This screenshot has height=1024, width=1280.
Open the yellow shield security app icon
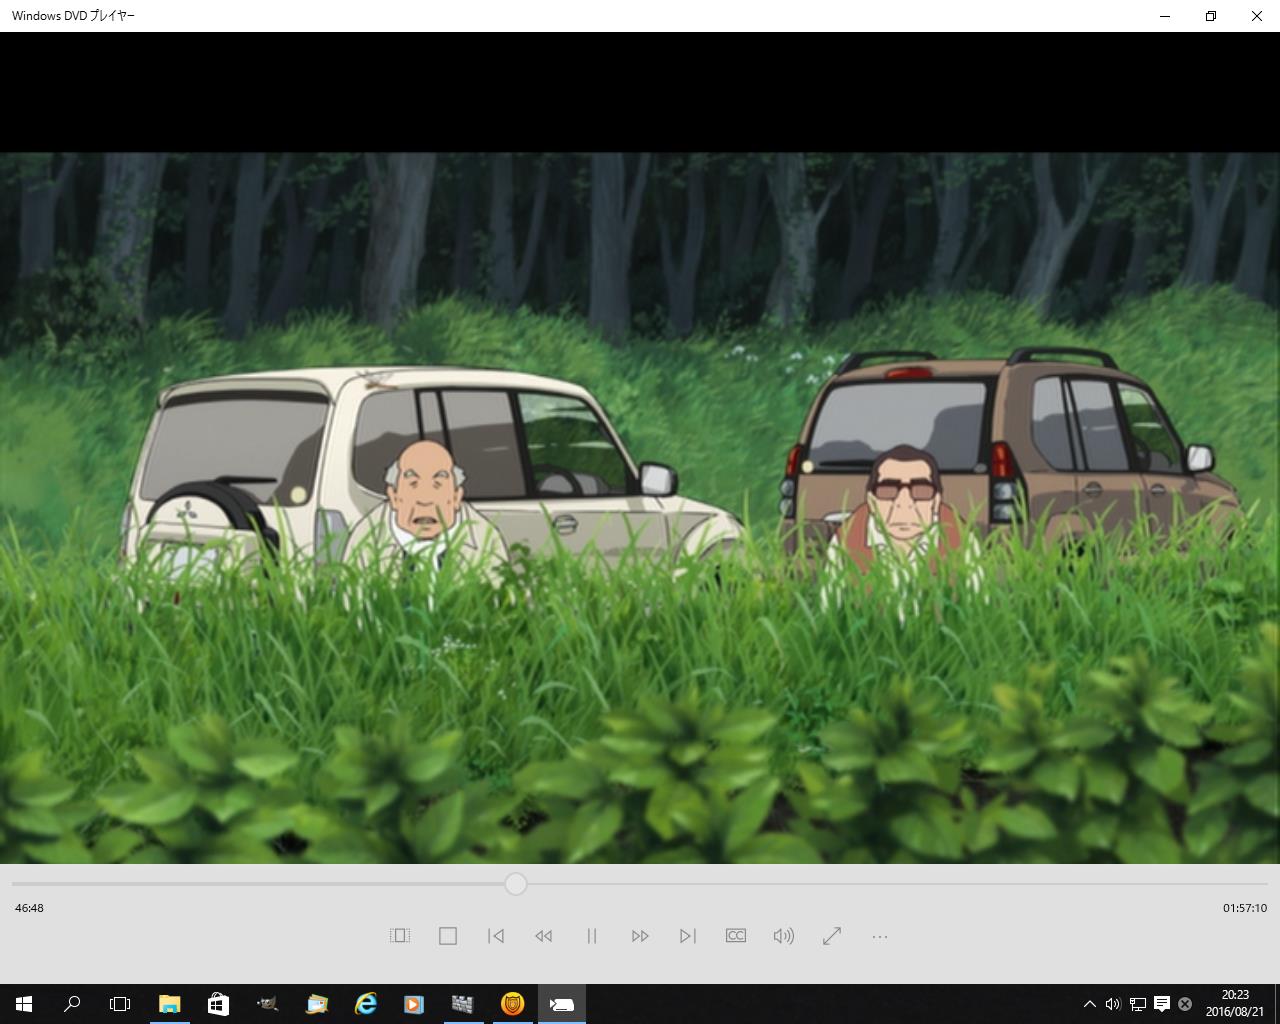point(512,1004)
